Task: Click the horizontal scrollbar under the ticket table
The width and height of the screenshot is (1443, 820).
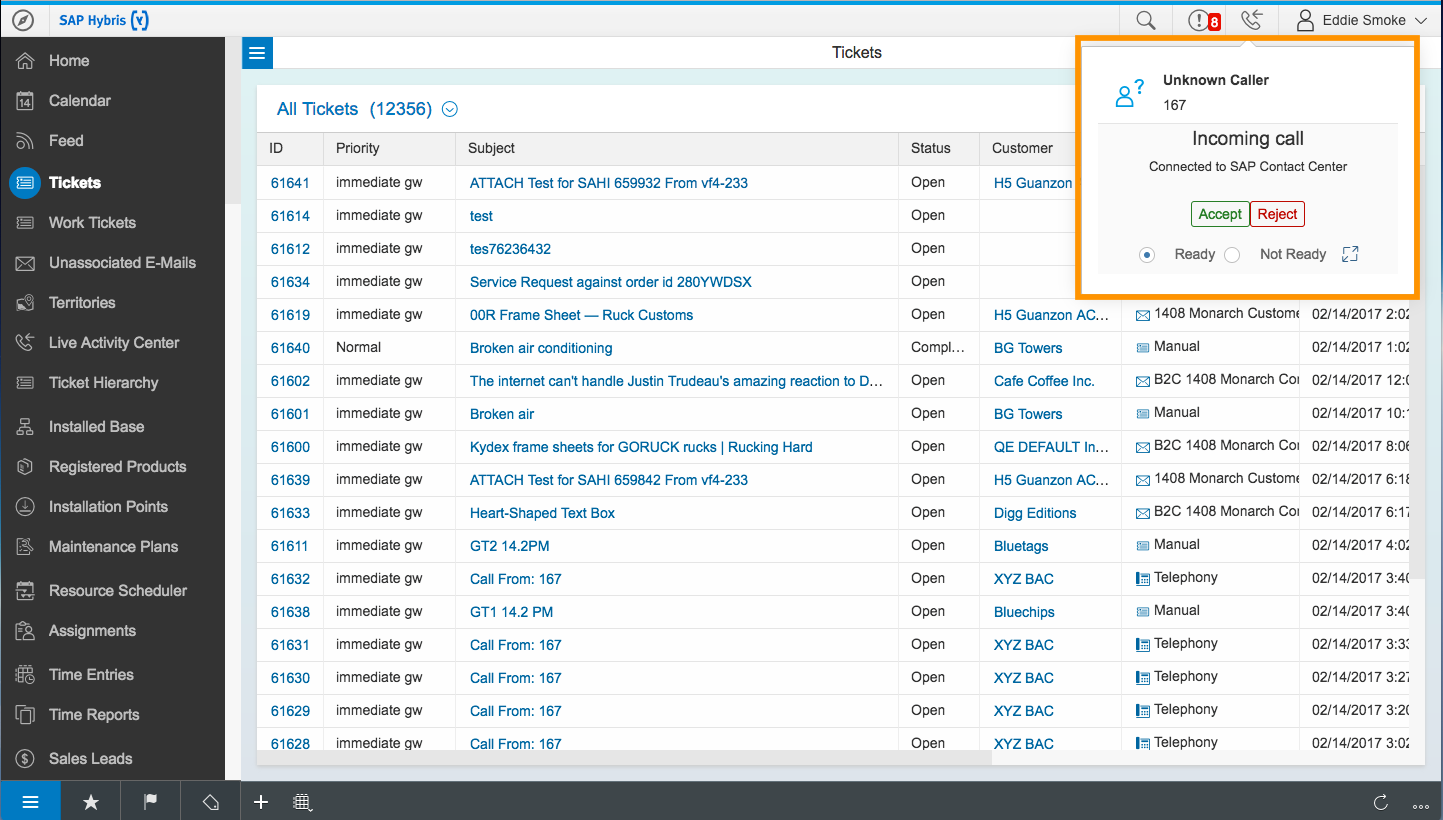Action: [x=624, y=758]
